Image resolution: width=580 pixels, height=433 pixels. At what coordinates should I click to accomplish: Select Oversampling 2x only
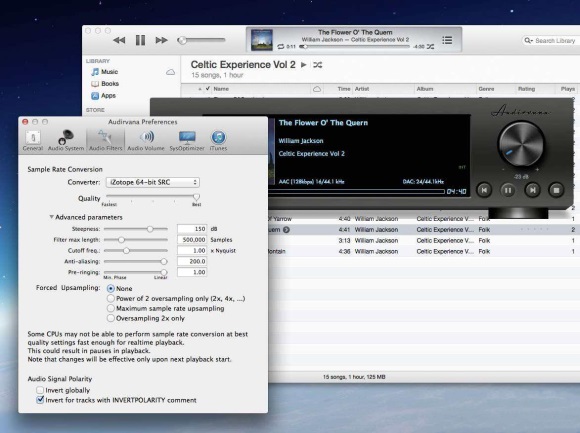[x=110, y=318]
